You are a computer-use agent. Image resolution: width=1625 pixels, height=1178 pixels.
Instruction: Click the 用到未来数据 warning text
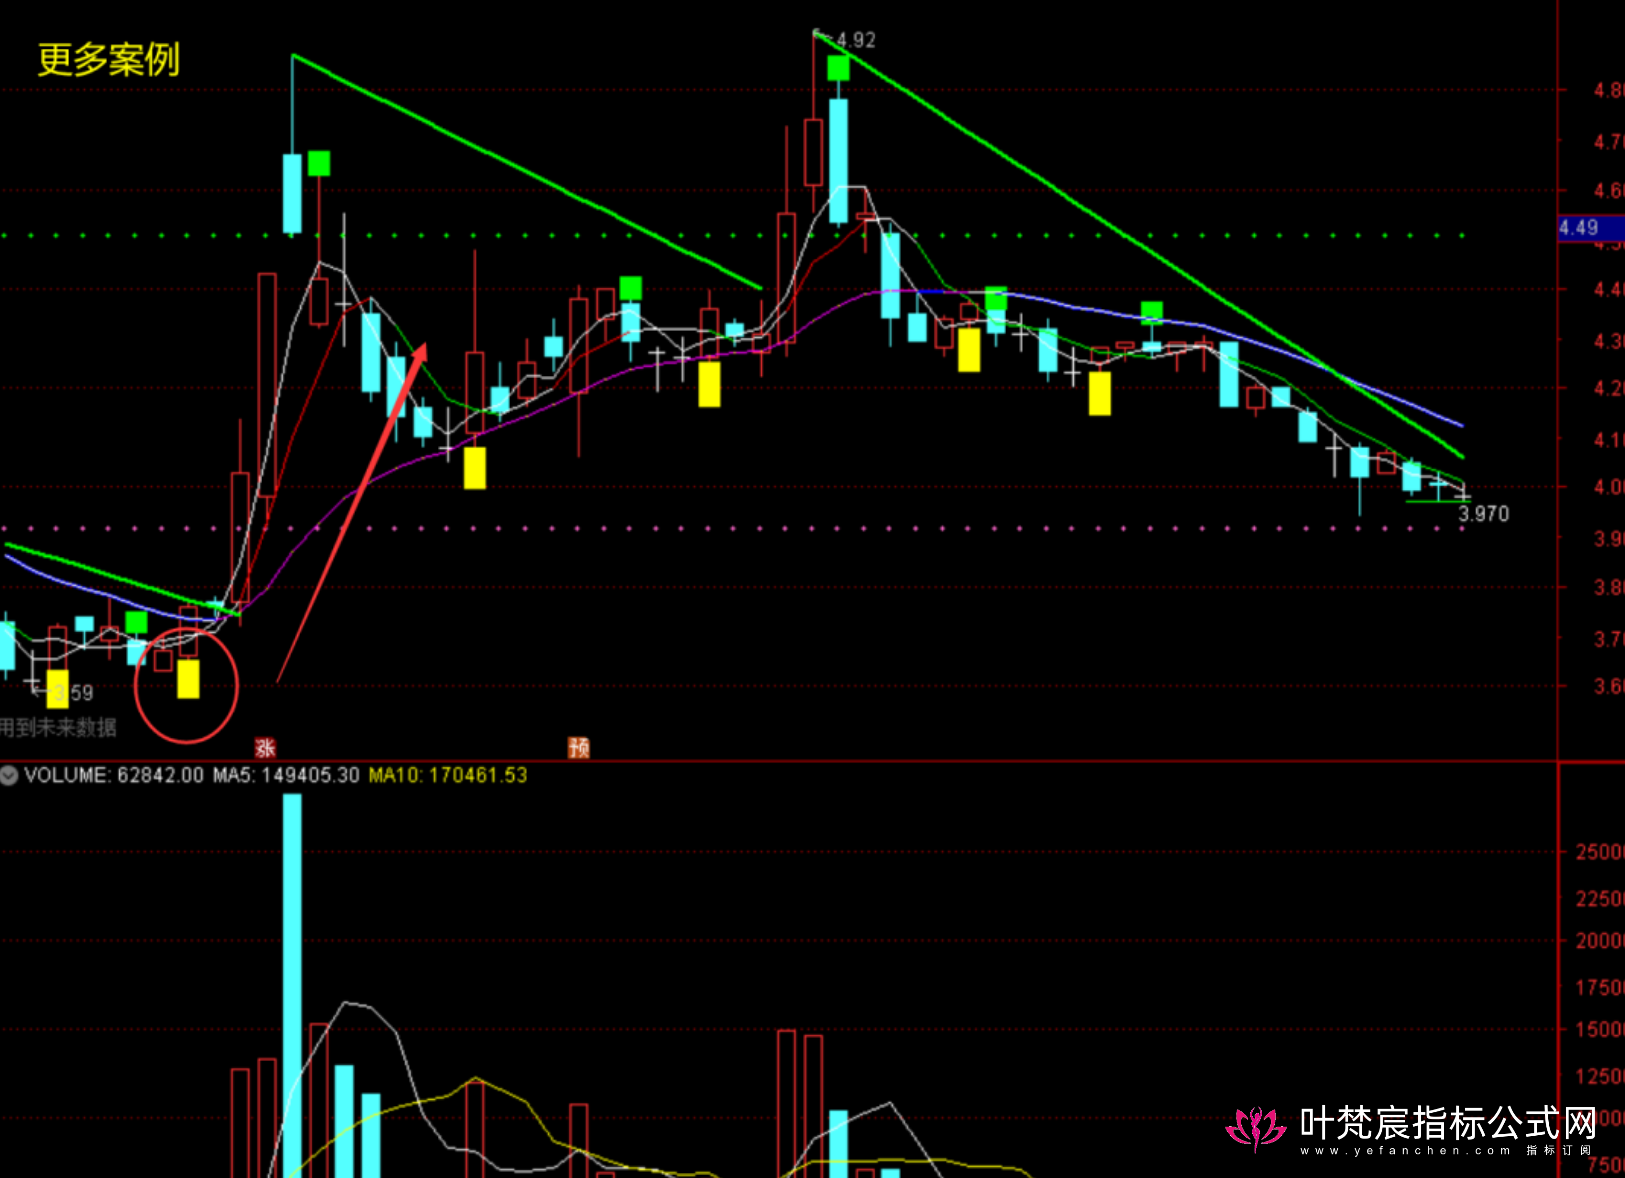58,727
